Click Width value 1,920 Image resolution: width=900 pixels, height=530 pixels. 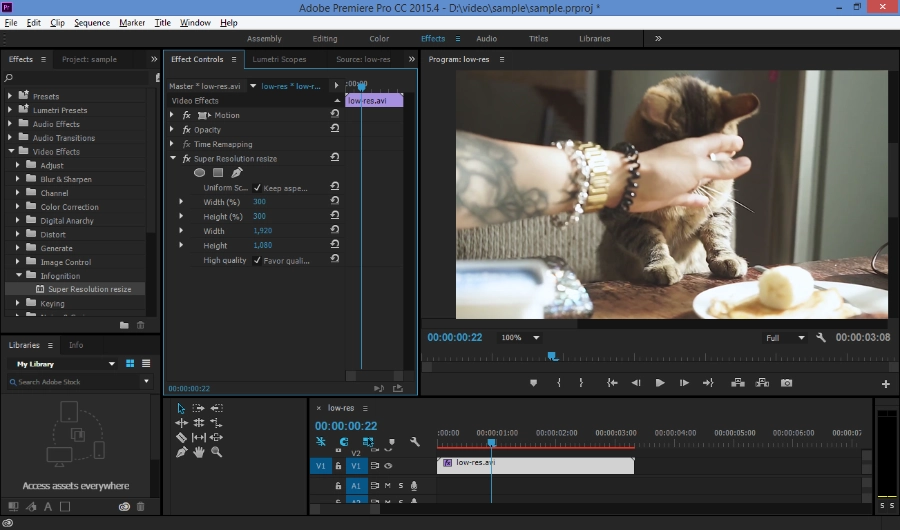(x=262, y=230)
